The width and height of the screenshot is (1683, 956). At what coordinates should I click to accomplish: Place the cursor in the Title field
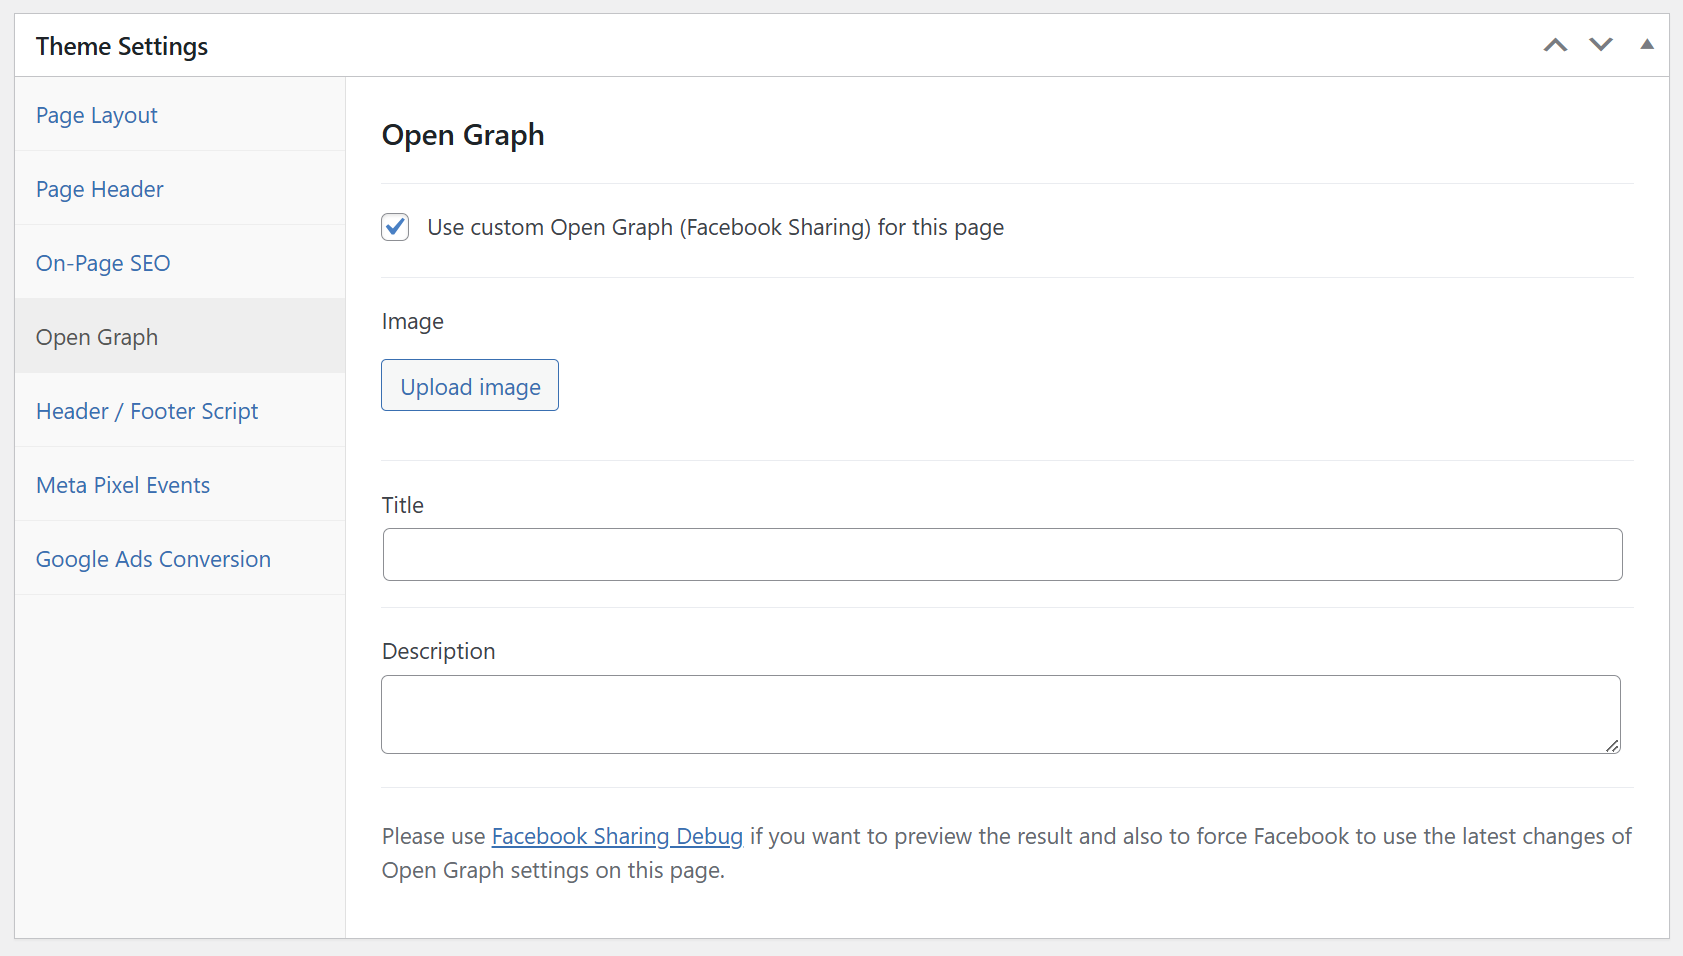click(1000, 554)
